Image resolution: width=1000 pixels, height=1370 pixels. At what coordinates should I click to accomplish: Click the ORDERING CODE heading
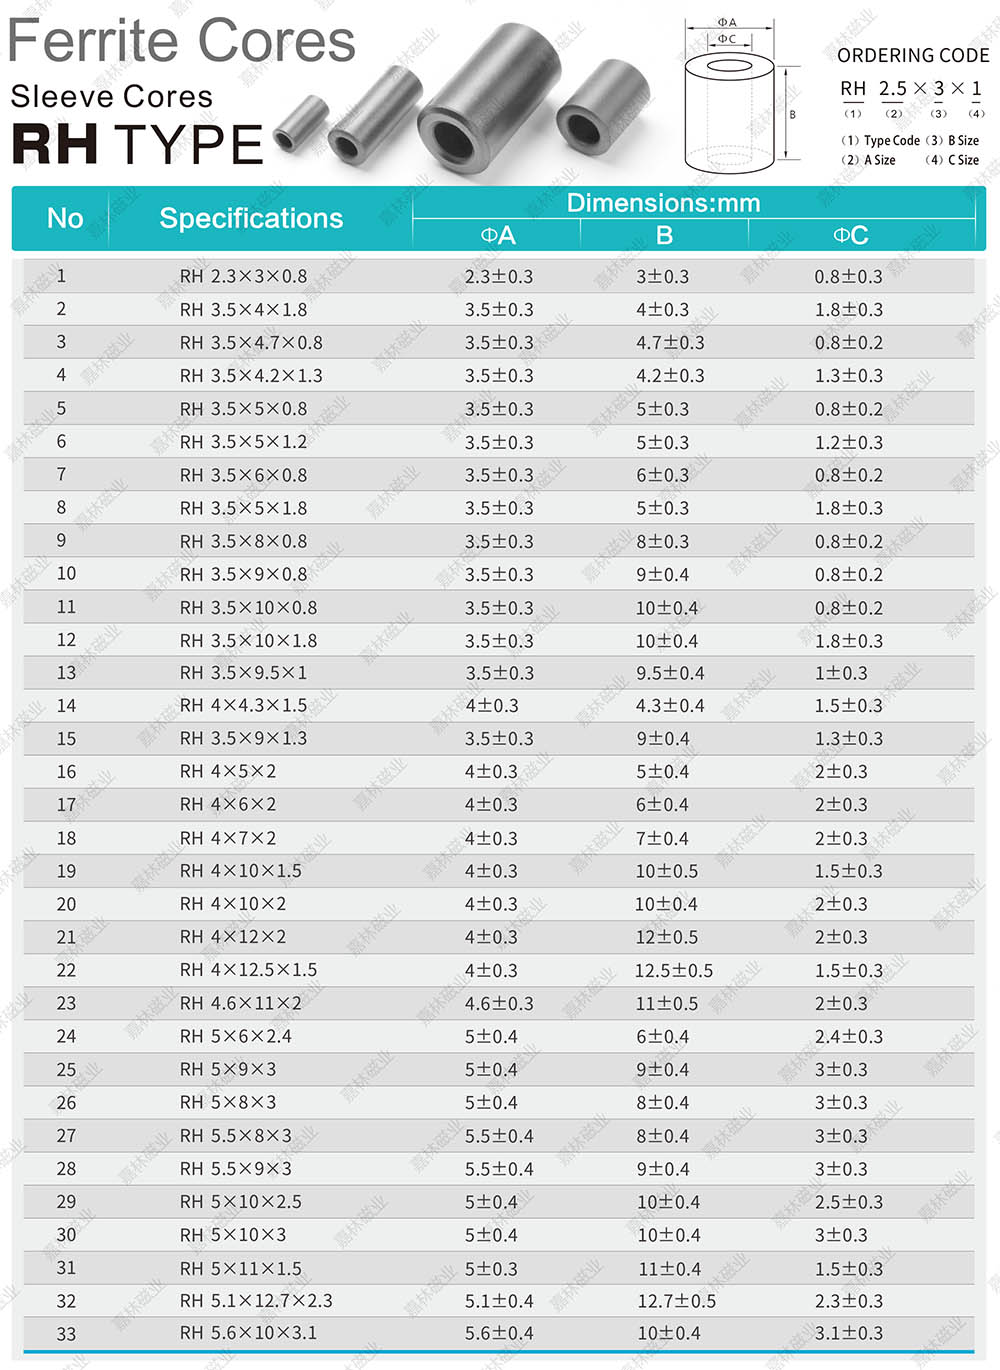[913, 55]
